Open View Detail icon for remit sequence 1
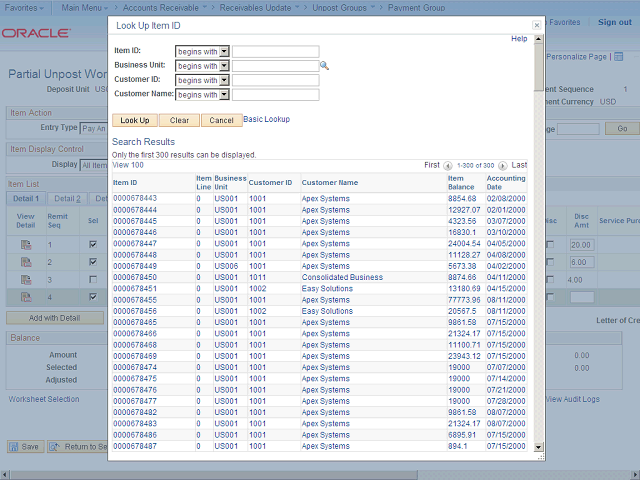The width and height of the screenshot is (640, 480). (x=26, y=245)
